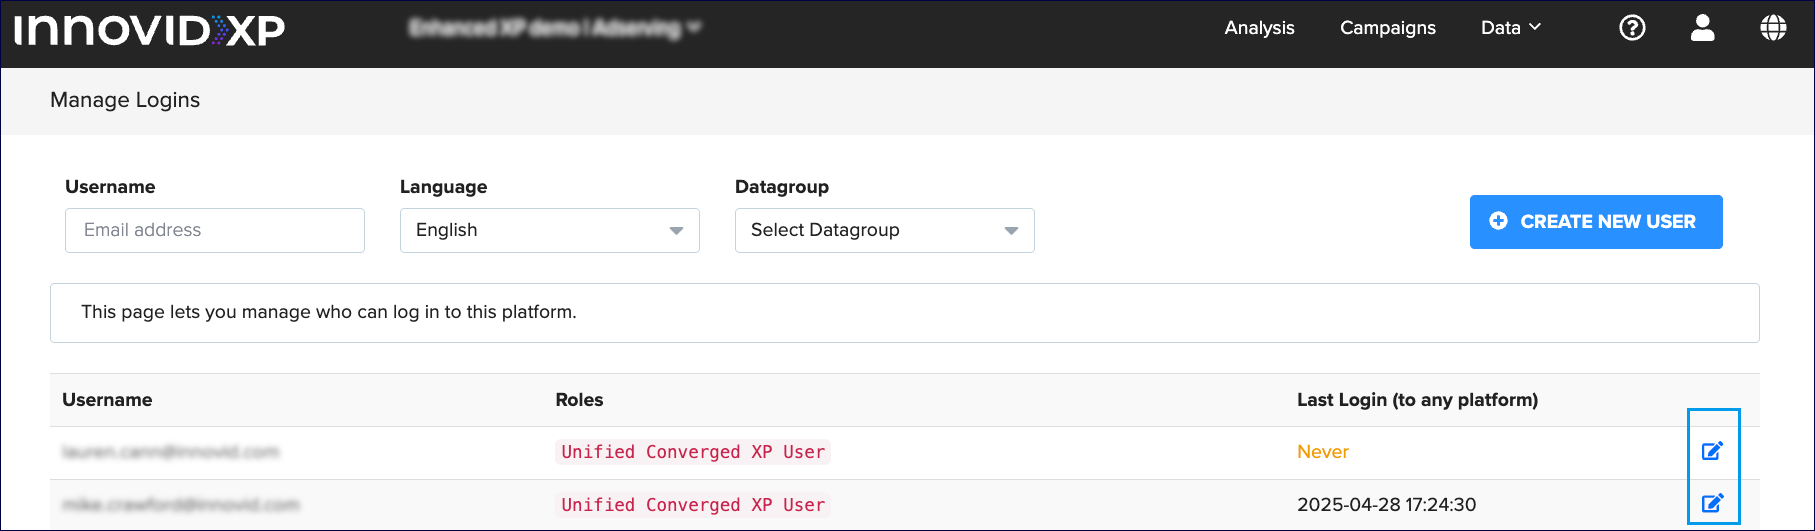Click the role tag in the 2025-04-28 row
Screen dimensions: 1815x531
(693, 505)
